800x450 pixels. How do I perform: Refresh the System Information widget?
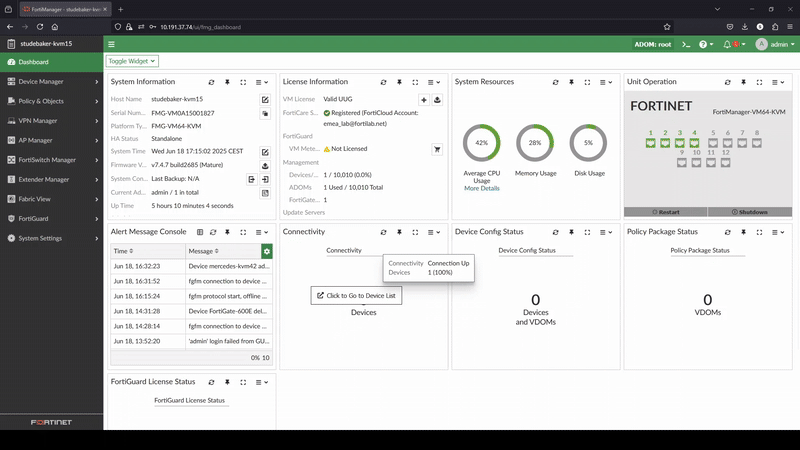tap(211, 82)
